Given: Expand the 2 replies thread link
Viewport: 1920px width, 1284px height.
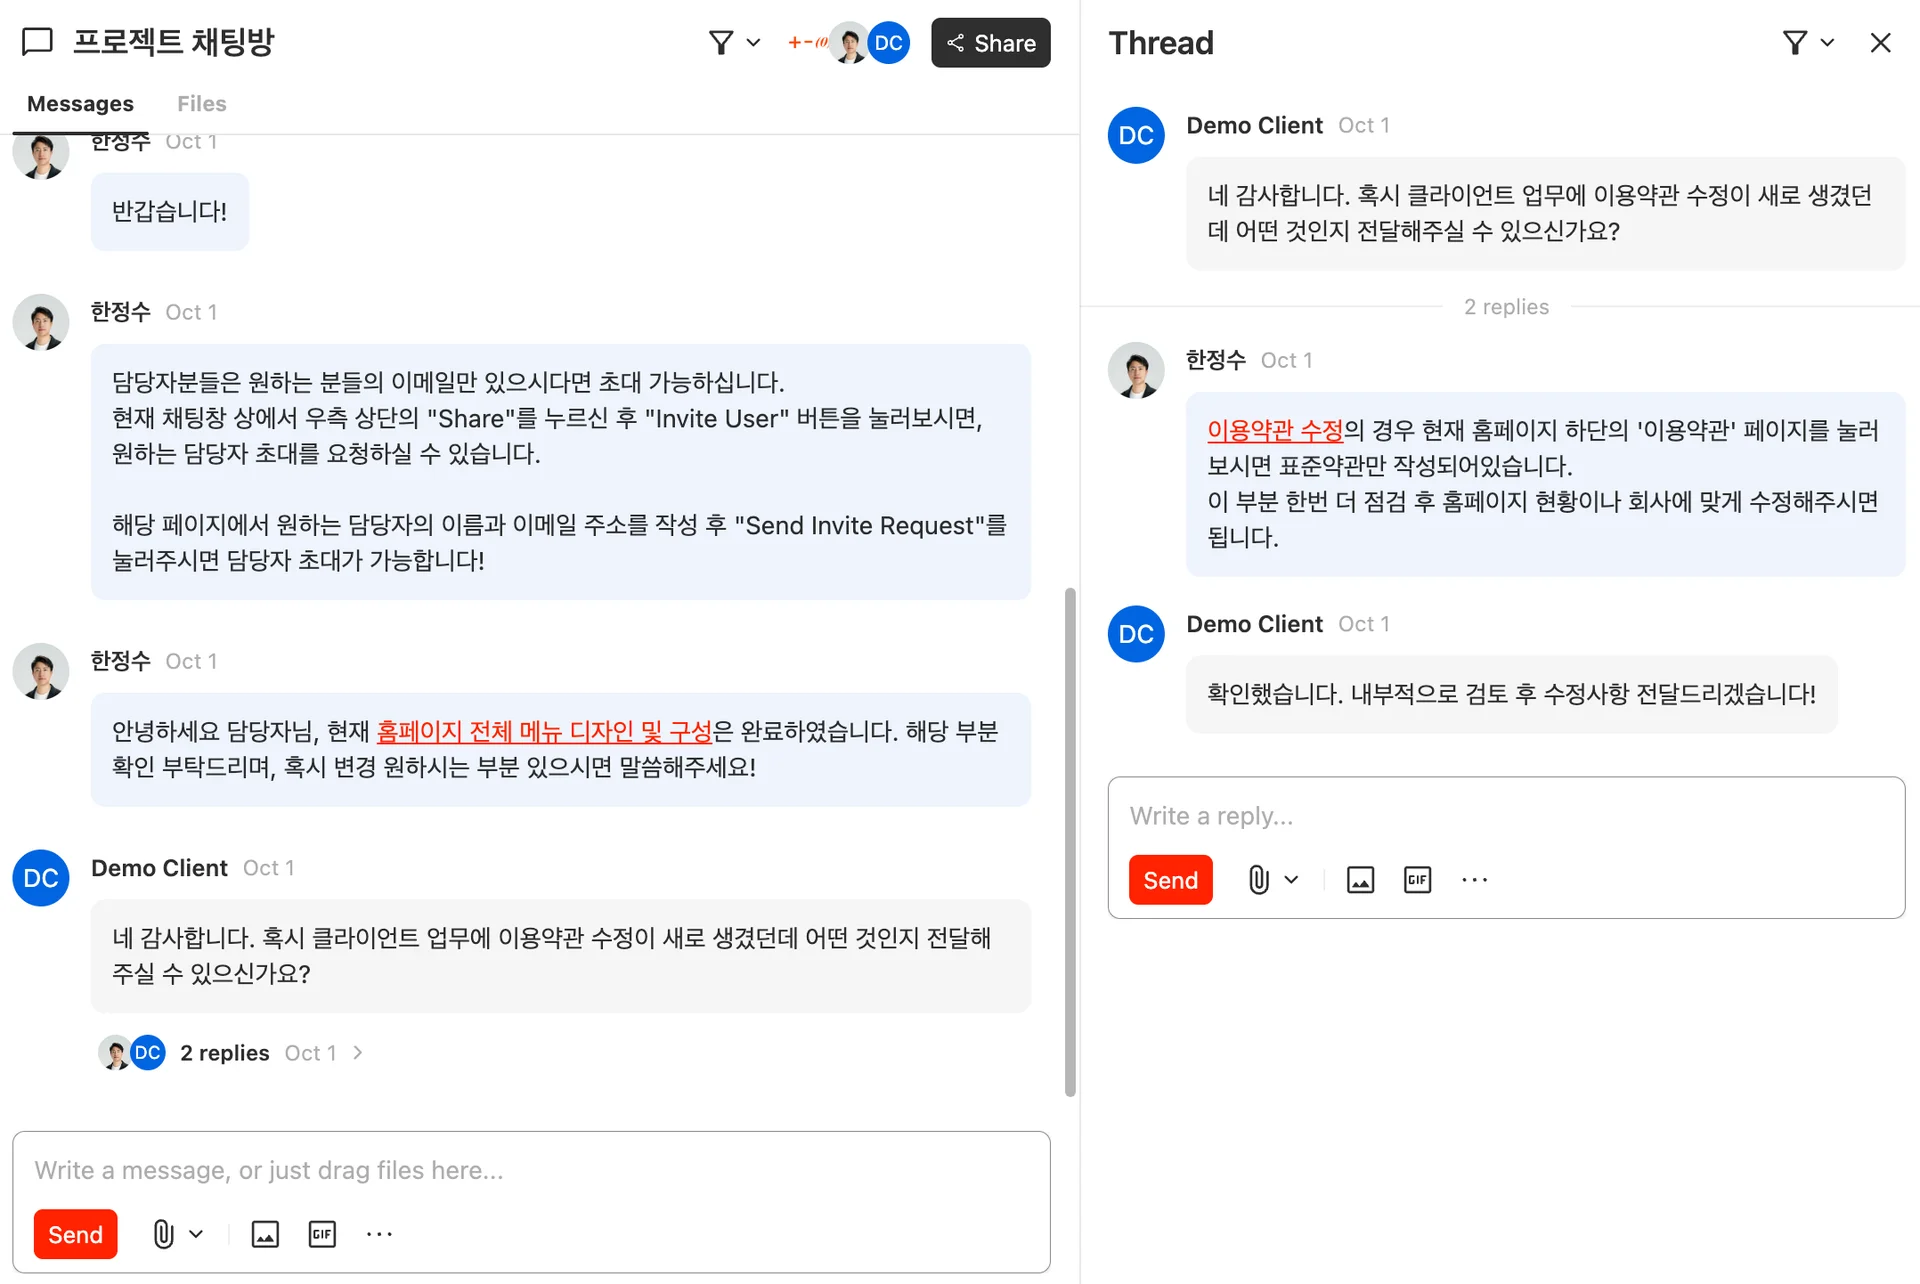Looking at the screenshot, I should click(x=225, y=1053).
